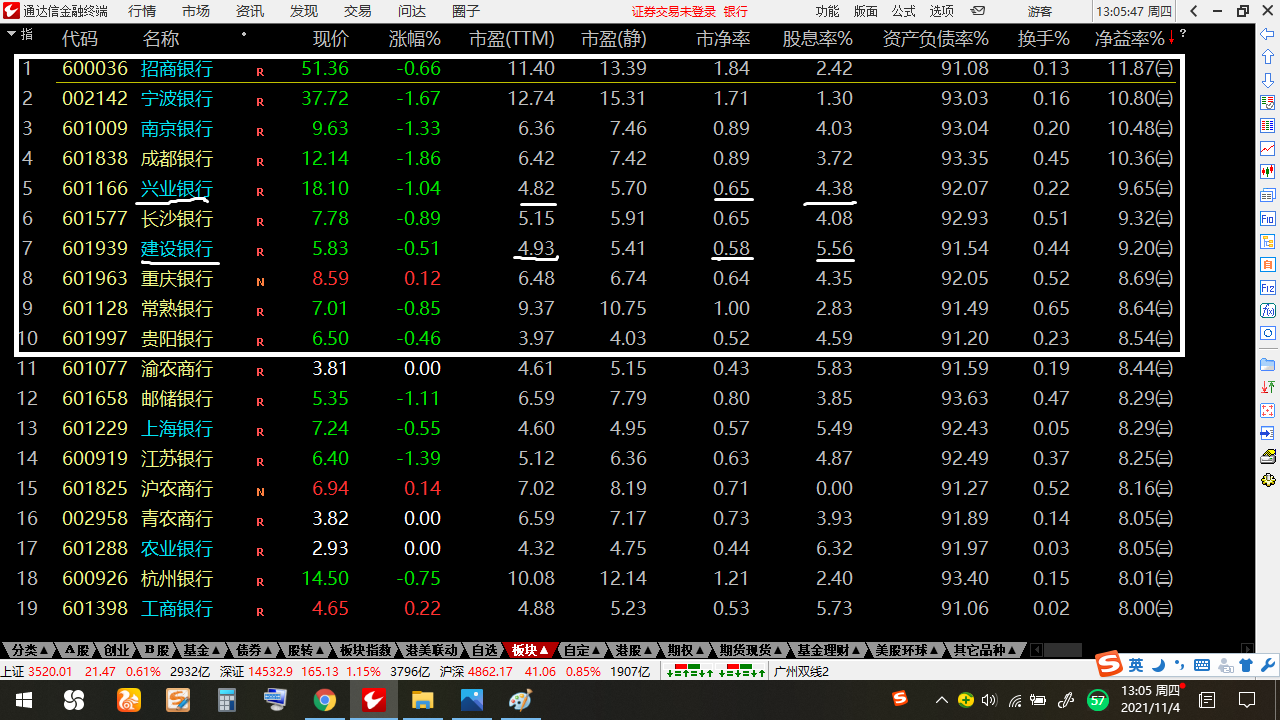1280x720 pixels.
Task: Open the line chart icon in the right sidebar
Action: pyautogui.click(x=1268, y=148)
